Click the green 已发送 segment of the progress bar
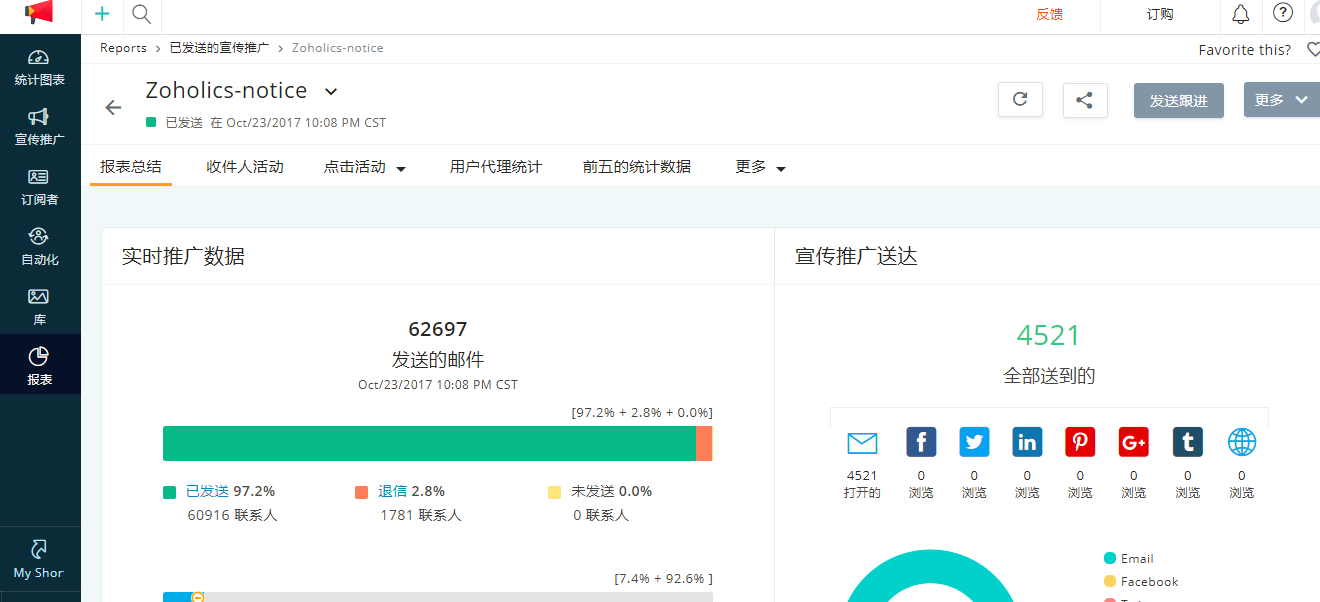1320x602 pixels. tap(430, 443)
